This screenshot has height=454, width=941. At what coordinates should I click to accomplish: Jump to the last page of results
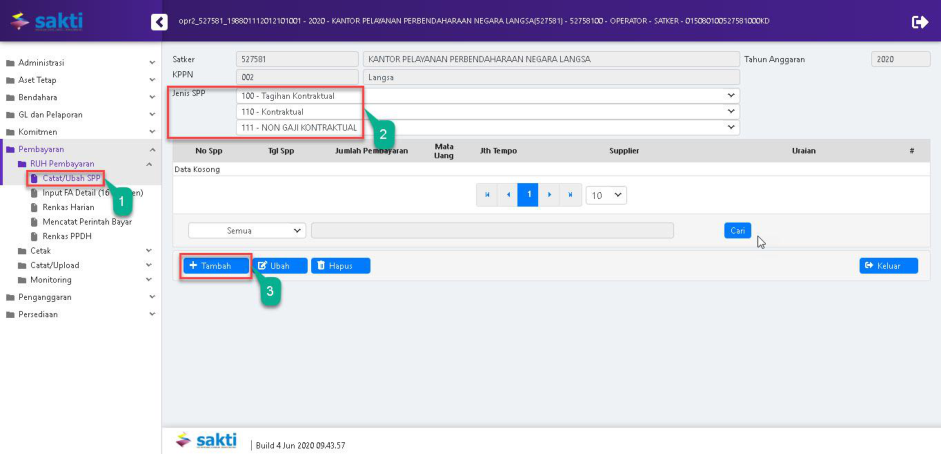[x=570, y=195]
